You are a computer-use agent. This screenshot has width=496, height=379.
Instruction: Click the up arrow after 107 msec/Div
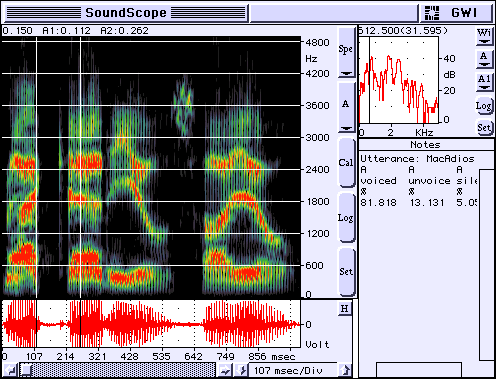[x=345, y=370]
